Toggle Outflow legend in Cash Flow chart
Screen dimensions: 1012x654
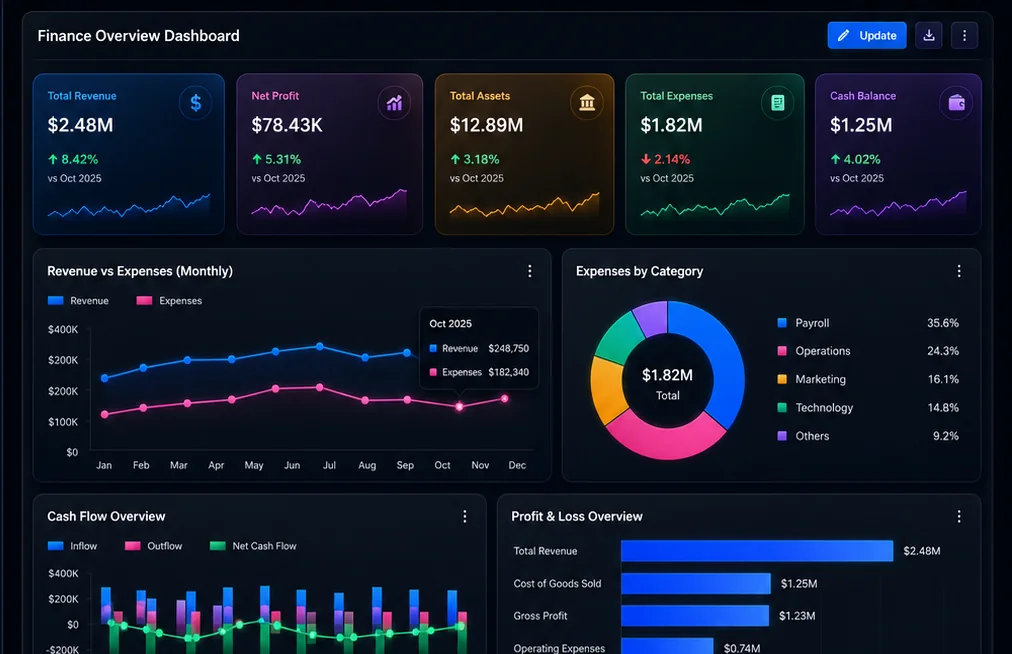point(154,546)
